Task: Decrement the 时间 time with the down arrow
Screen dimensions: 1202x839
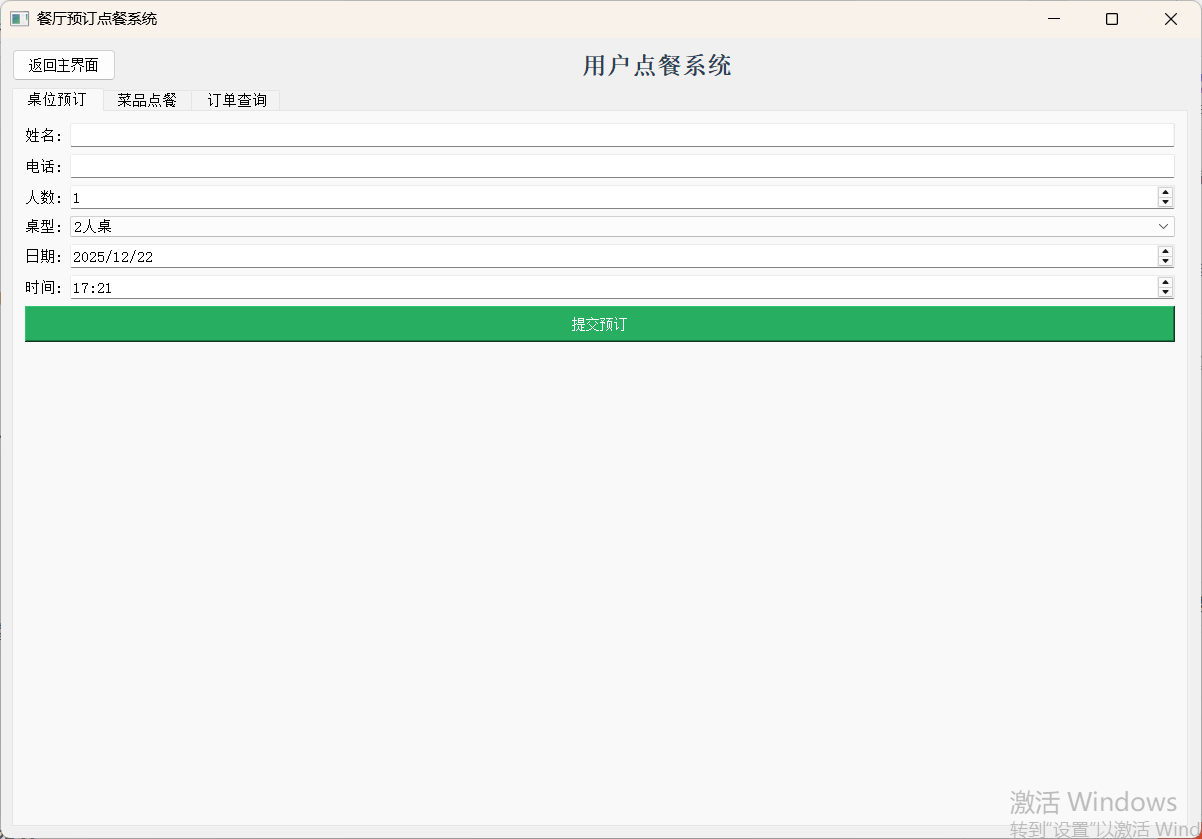Action: coord(1165,292)
